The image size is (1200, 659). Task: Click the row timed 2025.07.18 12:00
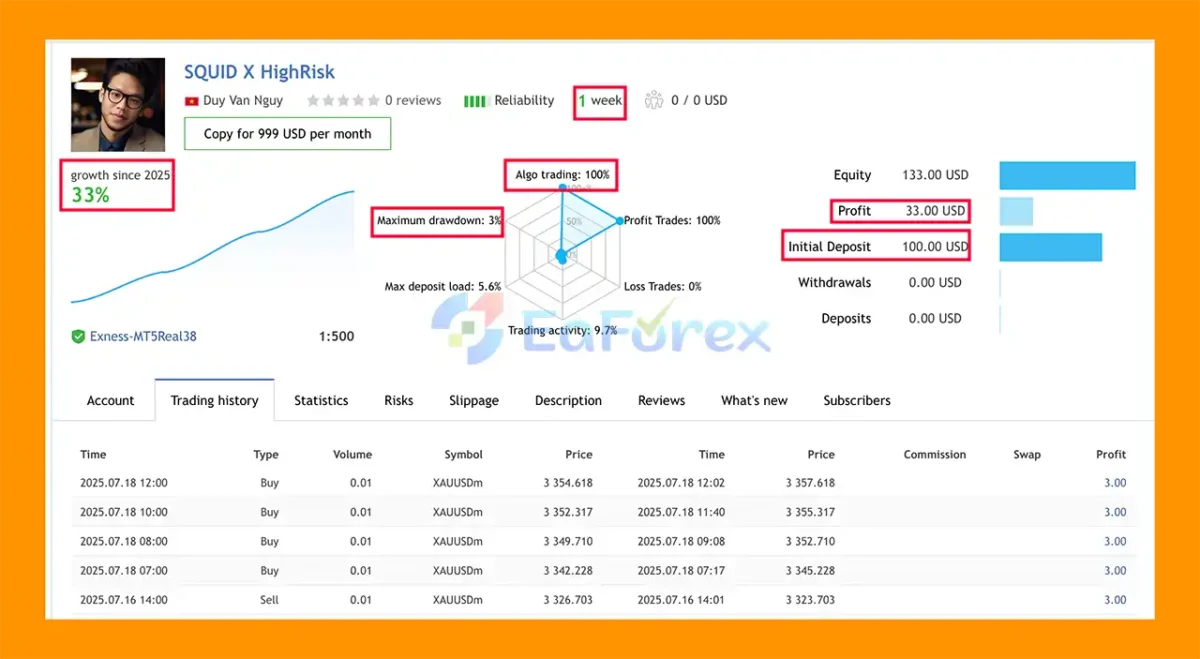603,482
